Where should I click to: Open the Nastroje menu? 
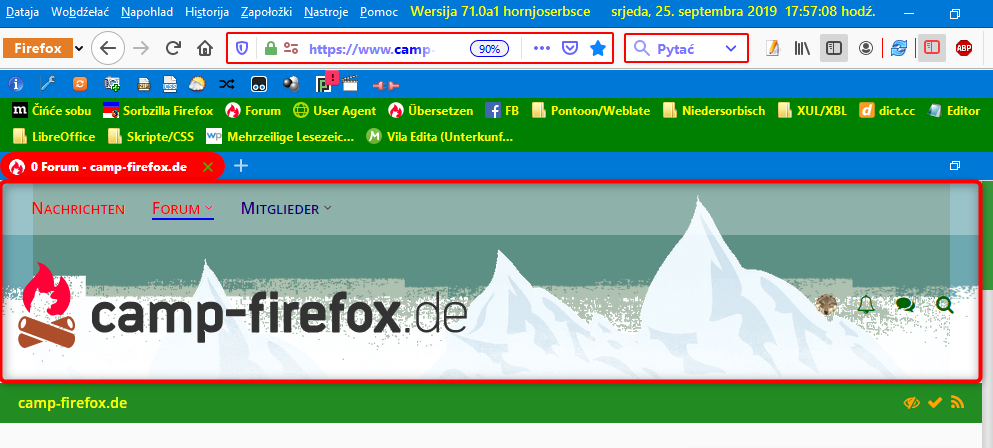(x=326, y=12)
